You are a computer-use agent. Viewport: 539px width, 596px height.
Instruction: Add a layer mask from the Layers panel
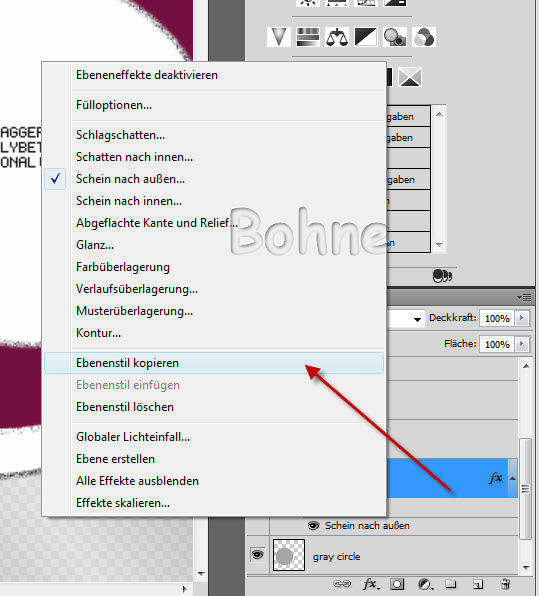click(397, 584)
